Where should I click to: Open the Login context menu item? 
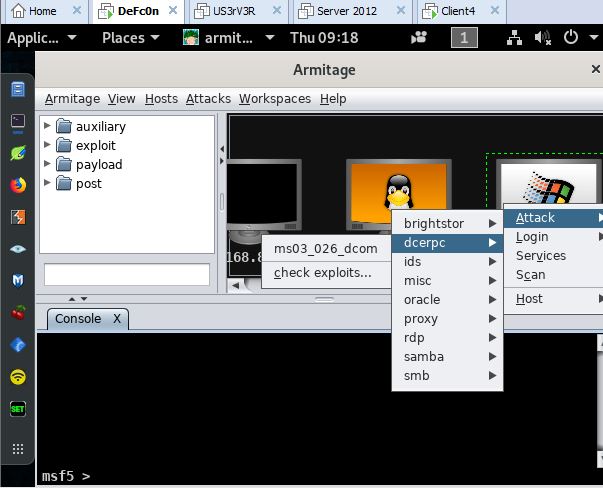point(553,237)
